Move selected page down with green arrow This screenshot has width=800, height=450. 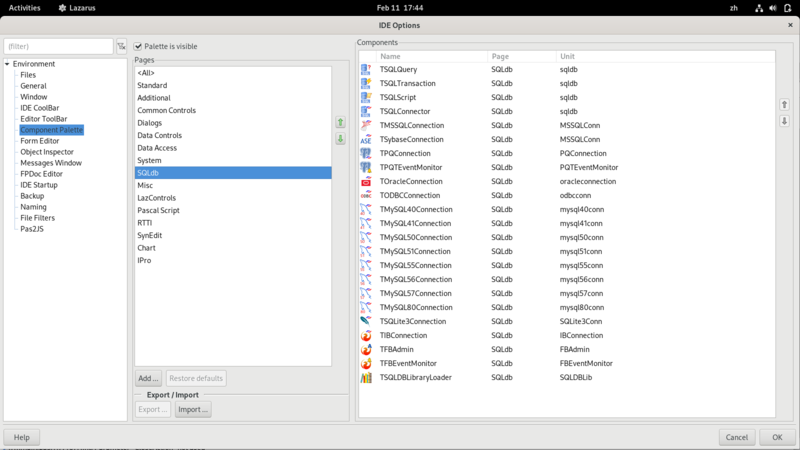tap(340, 139)
